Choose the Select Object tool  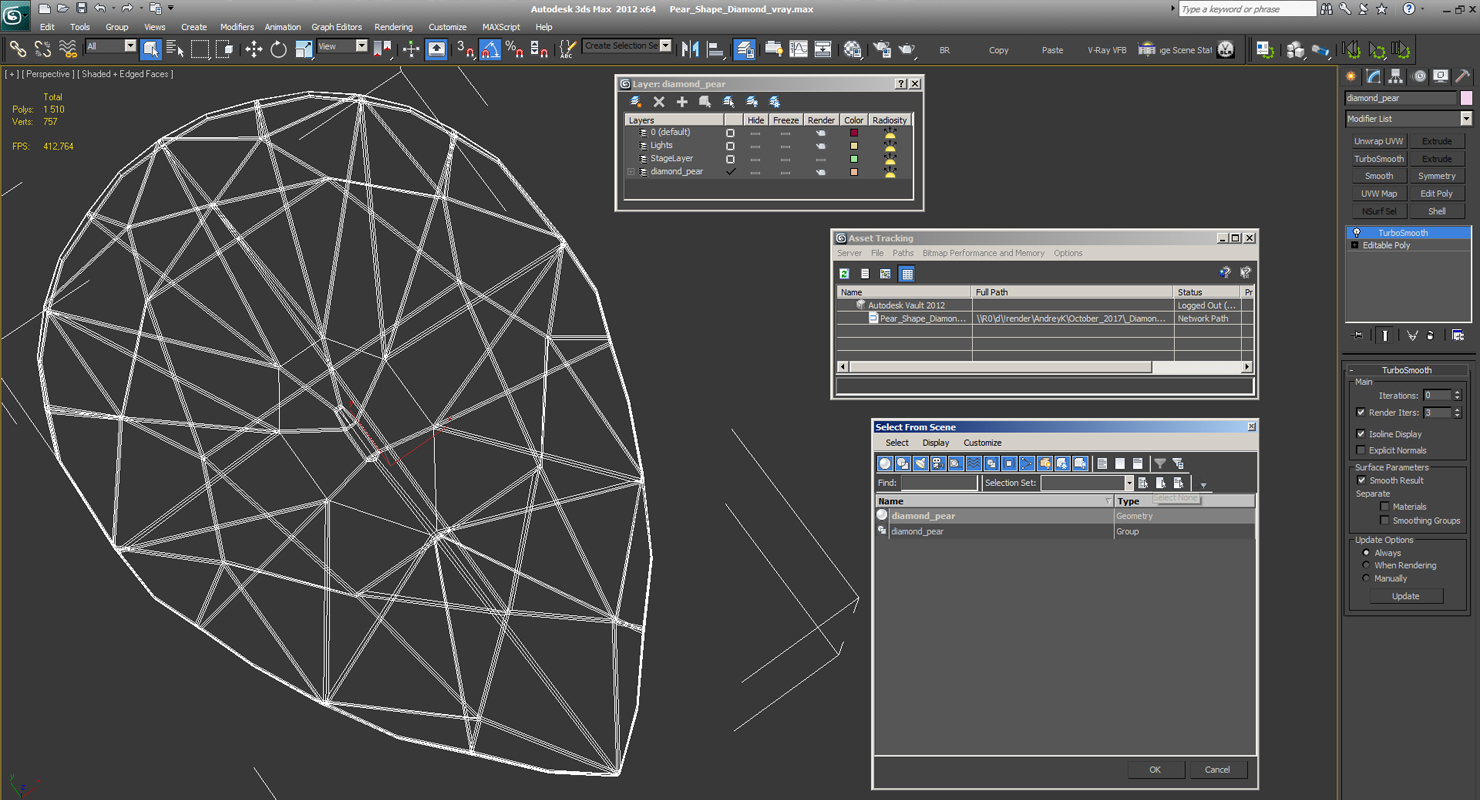click(x=151, y=49)
